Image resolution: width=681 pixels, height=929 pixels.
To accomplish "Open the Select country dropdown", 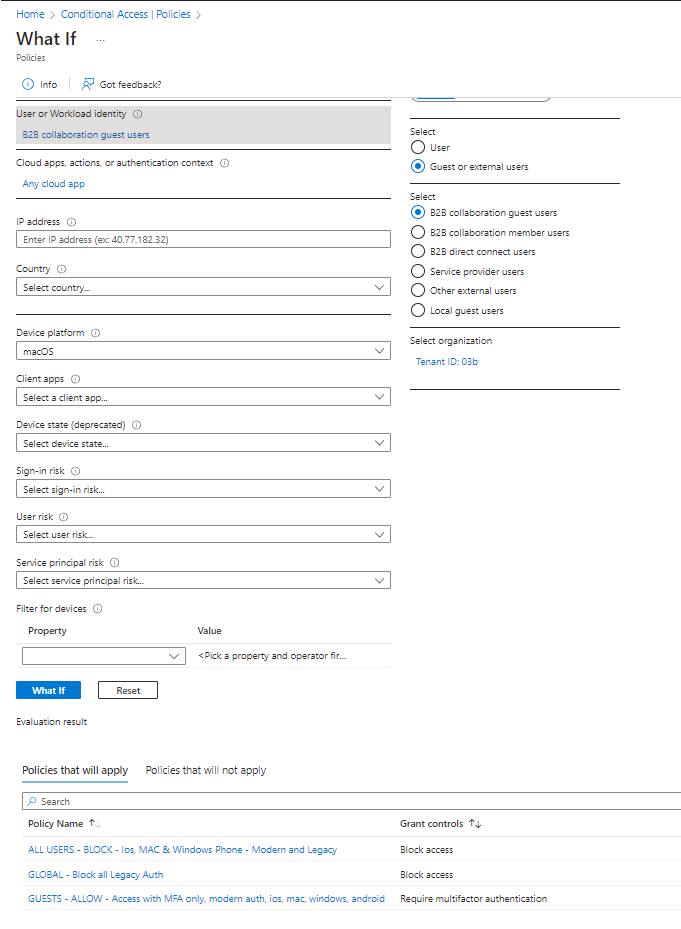I will point(203,287).
